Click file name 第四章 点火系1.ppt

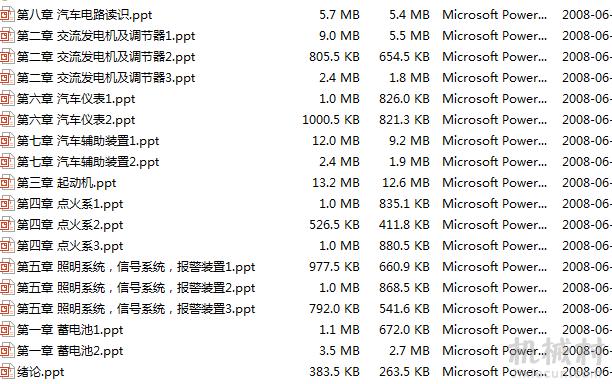point(70,204)
